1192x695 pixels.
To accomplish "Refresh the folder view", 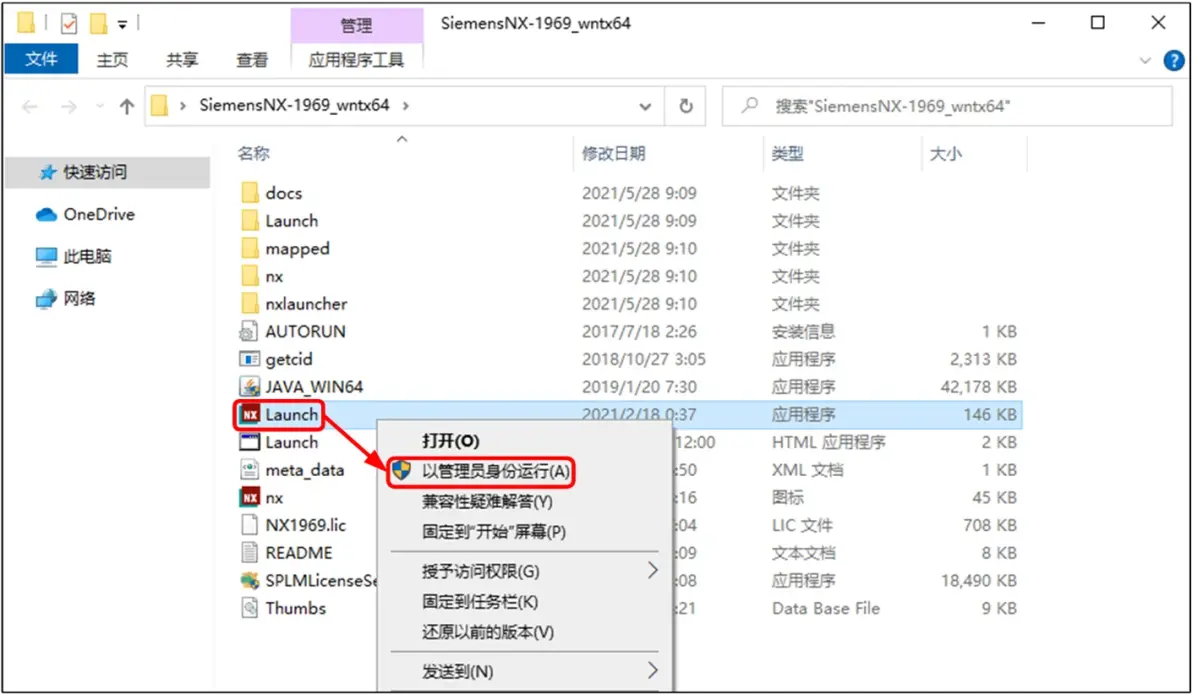I will click(x=686, y=106).
